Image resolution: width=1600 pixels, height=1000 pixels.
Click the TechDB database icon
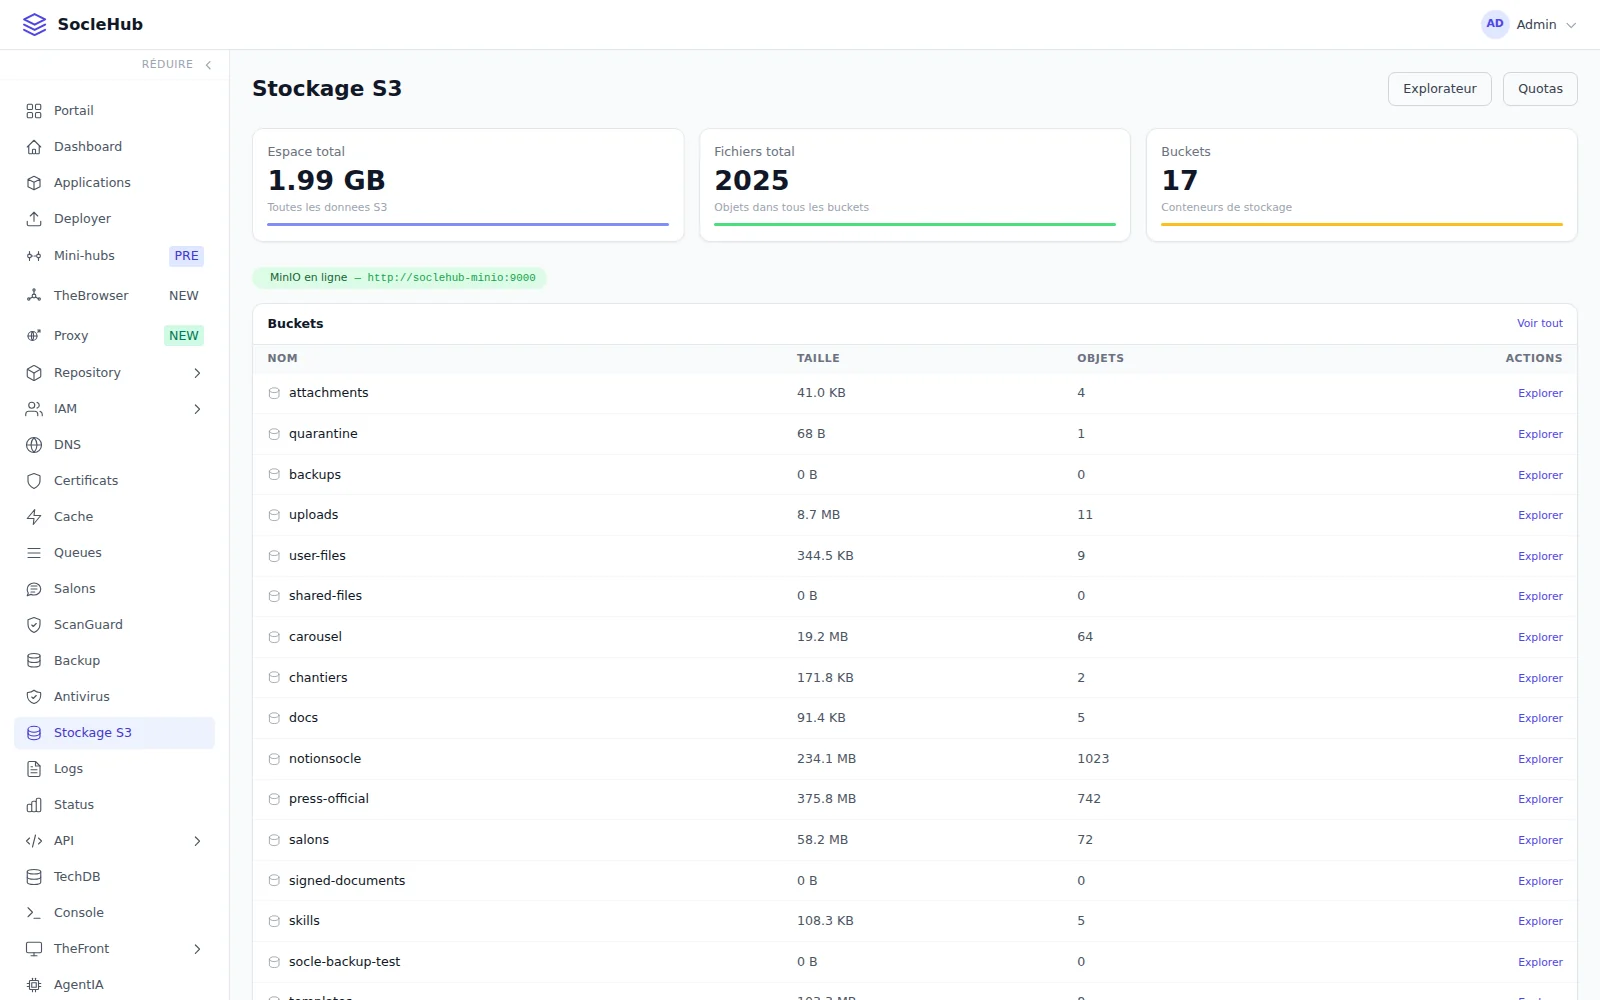(34, 877)
